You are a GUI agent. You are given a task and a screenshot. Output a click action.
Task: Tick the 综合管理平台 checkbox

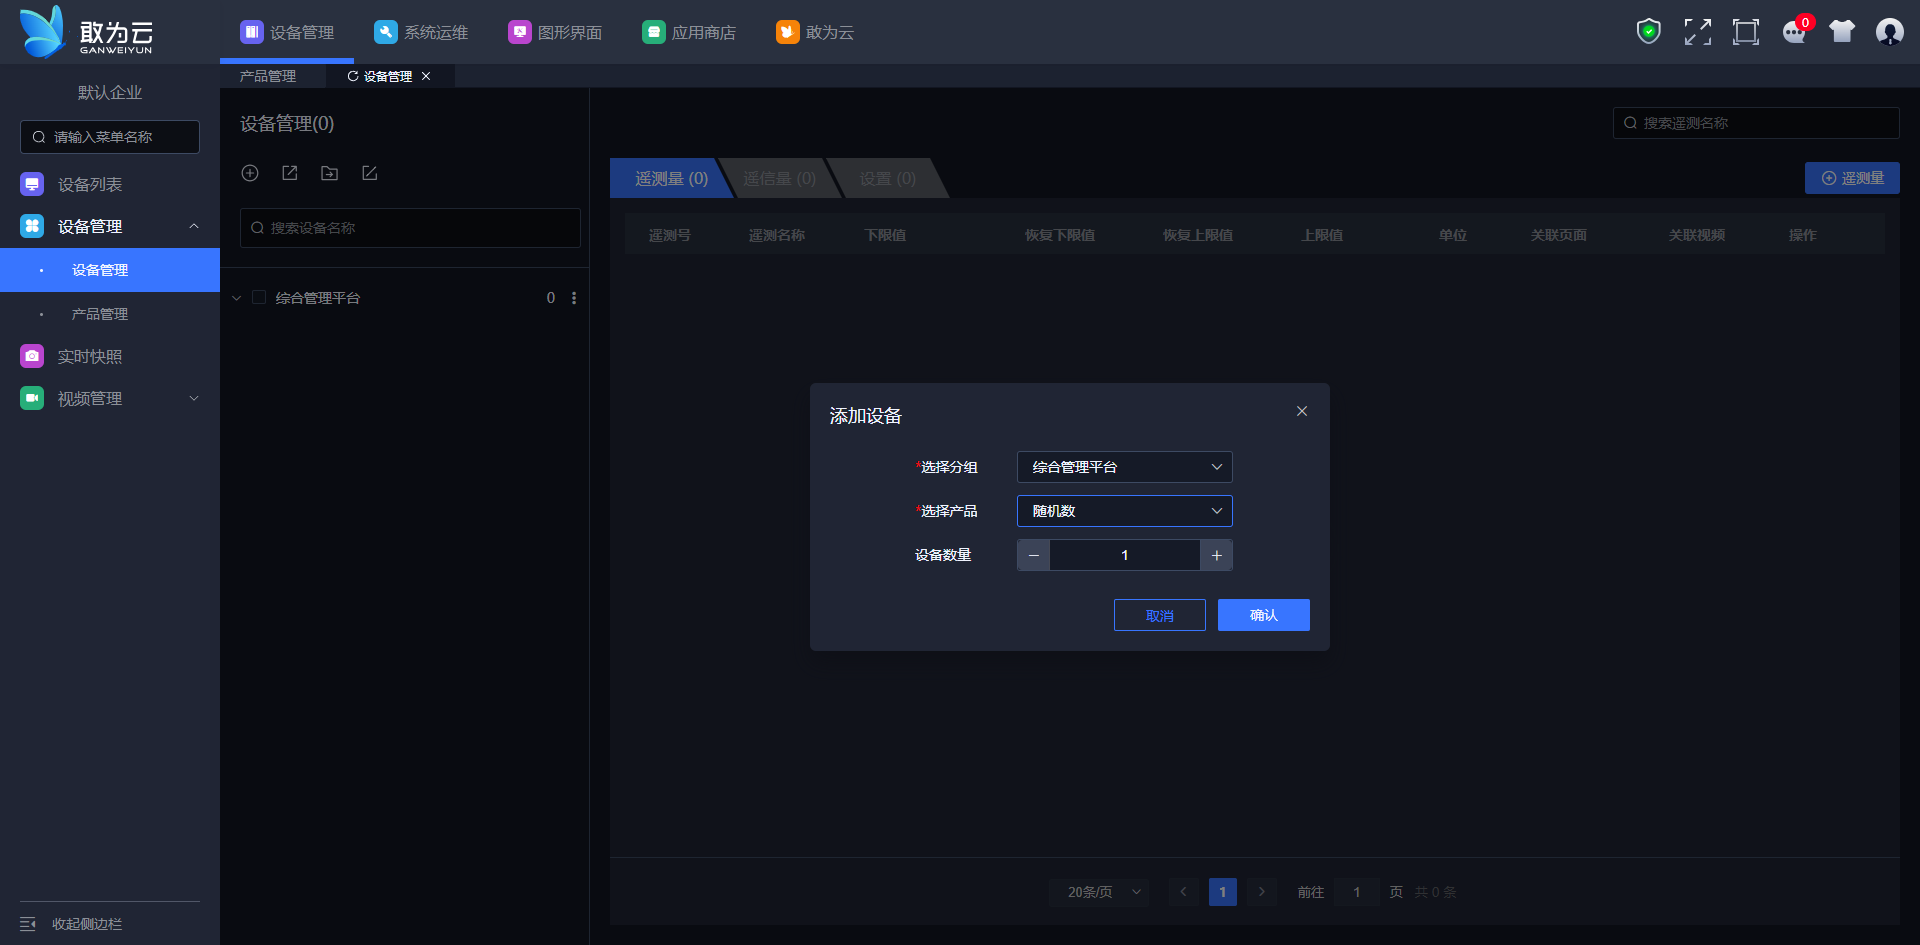tap(259, 298)
